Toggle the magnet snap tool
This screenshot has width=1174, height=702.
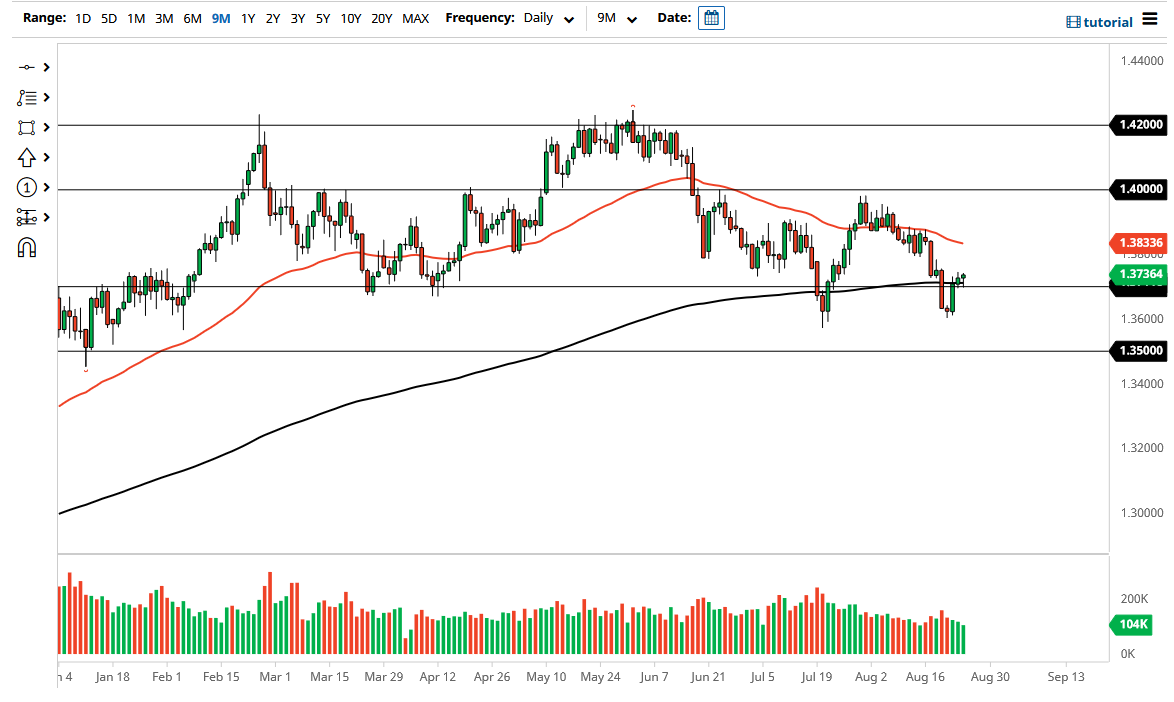pos(26,247)
